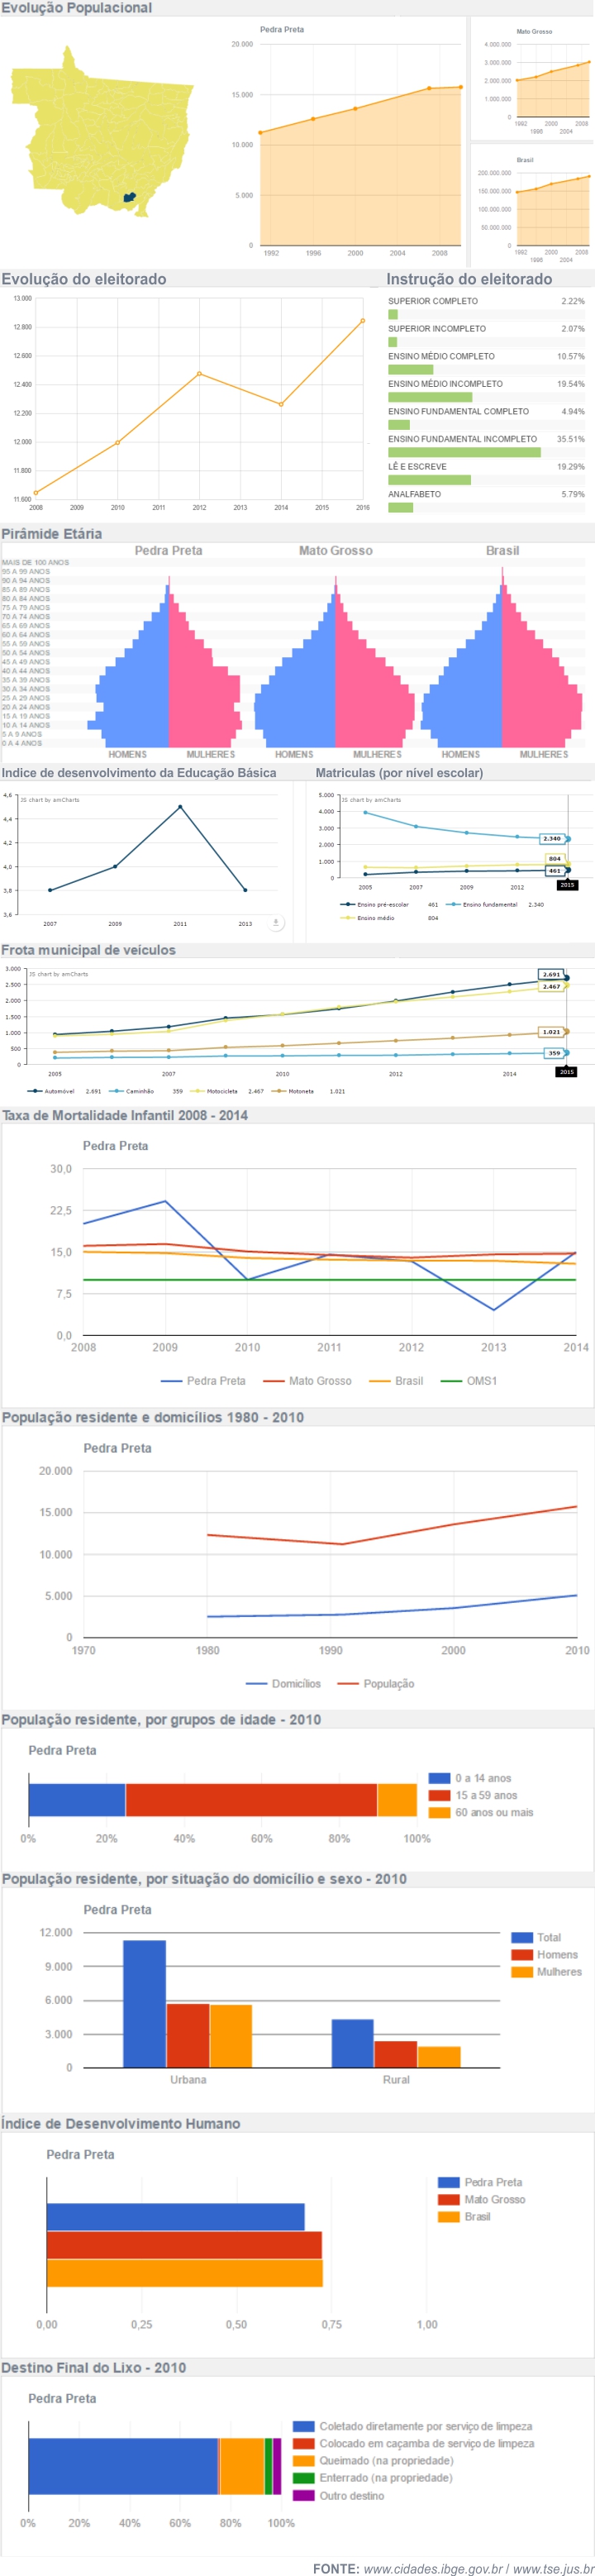Click the export icon on the IDEB chart
Screen dimensions: 595x2576
click(x=276, y=922)
